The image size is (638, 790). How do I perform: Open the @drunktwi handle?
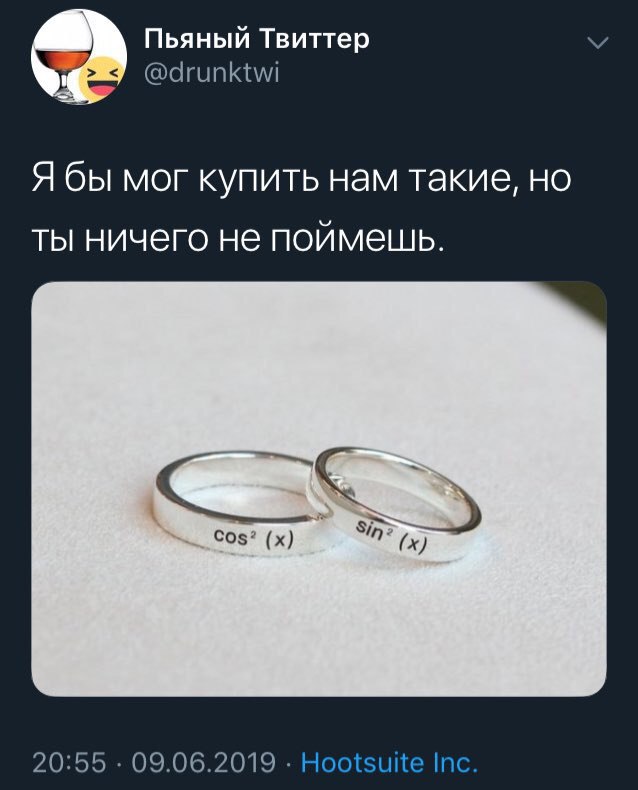coord(212,75)
